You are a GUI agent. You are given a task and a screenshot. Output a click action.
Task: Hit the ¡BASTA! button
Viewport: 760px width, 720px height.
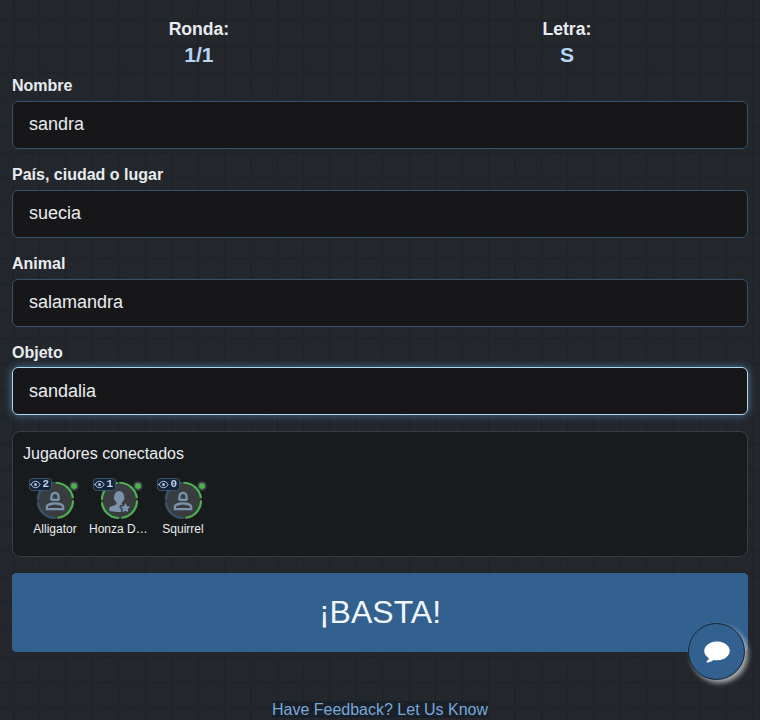[380, 612]
